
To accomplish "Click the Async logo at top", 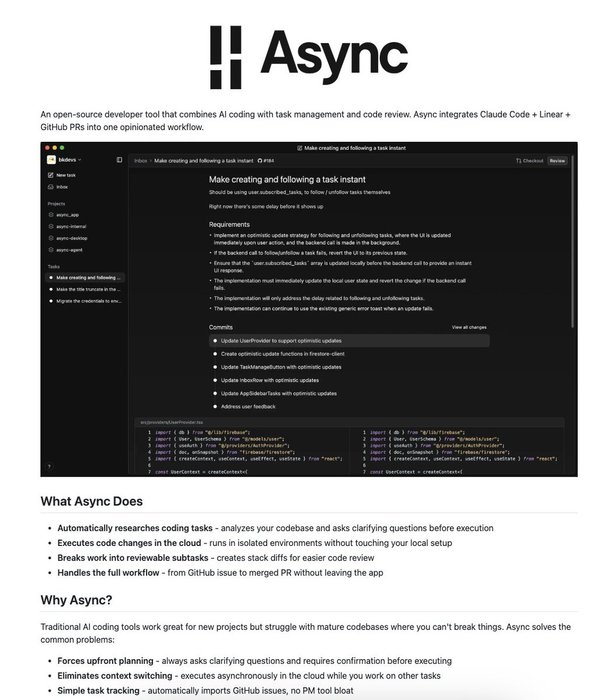I will tap(309, 57).
